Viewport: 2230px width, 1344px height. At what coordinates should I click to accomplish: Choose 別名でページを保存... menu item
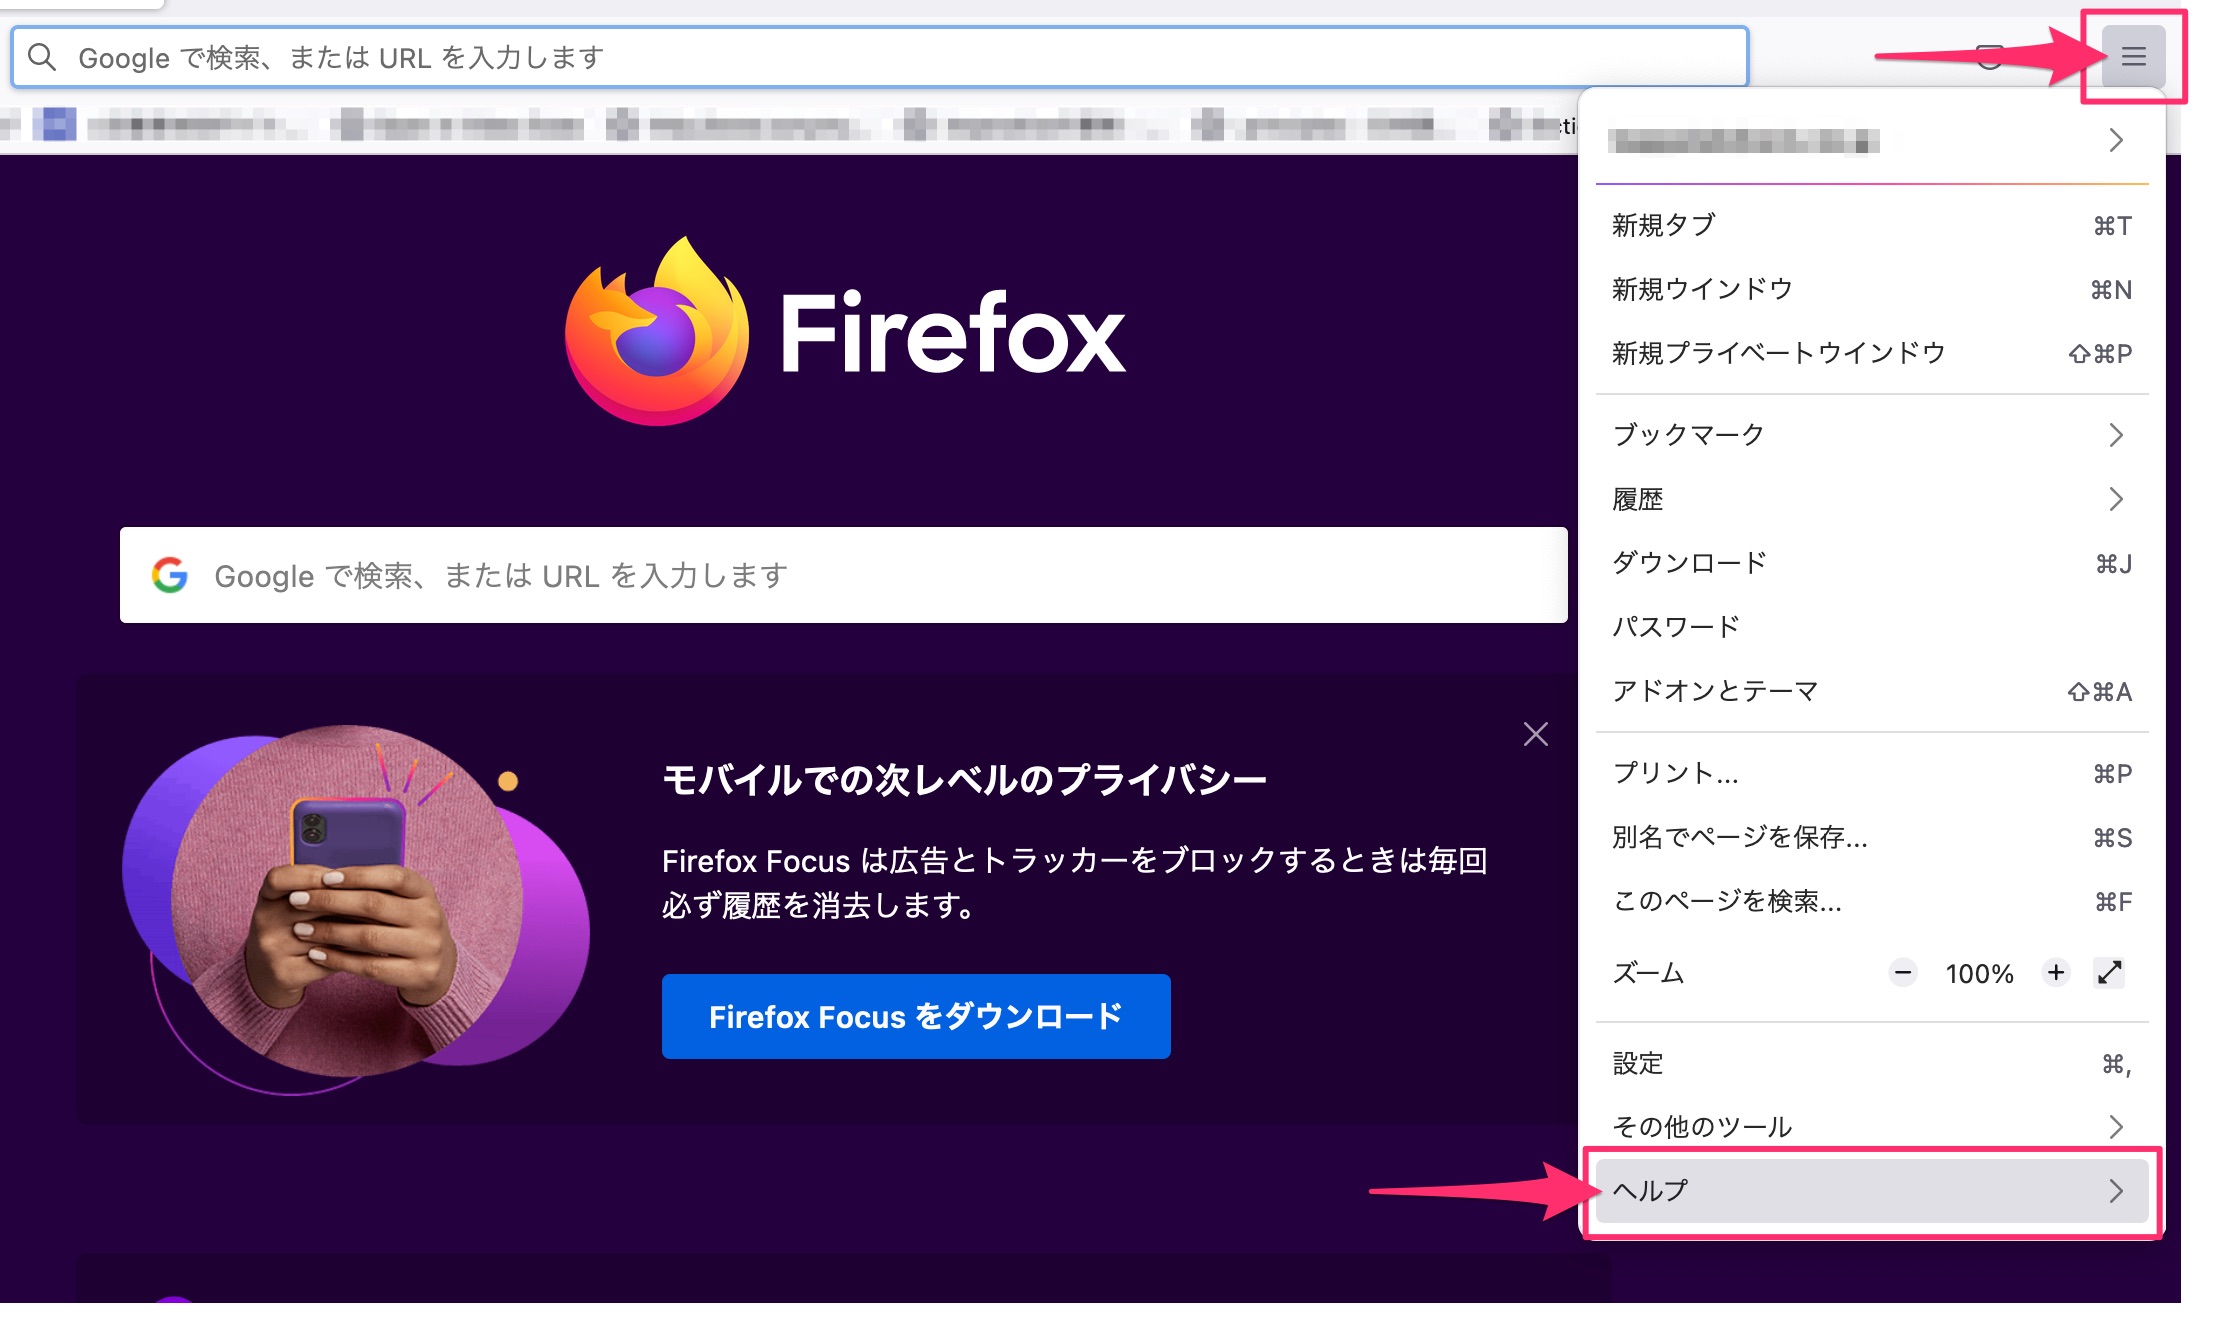click(x=1872, y=837)
